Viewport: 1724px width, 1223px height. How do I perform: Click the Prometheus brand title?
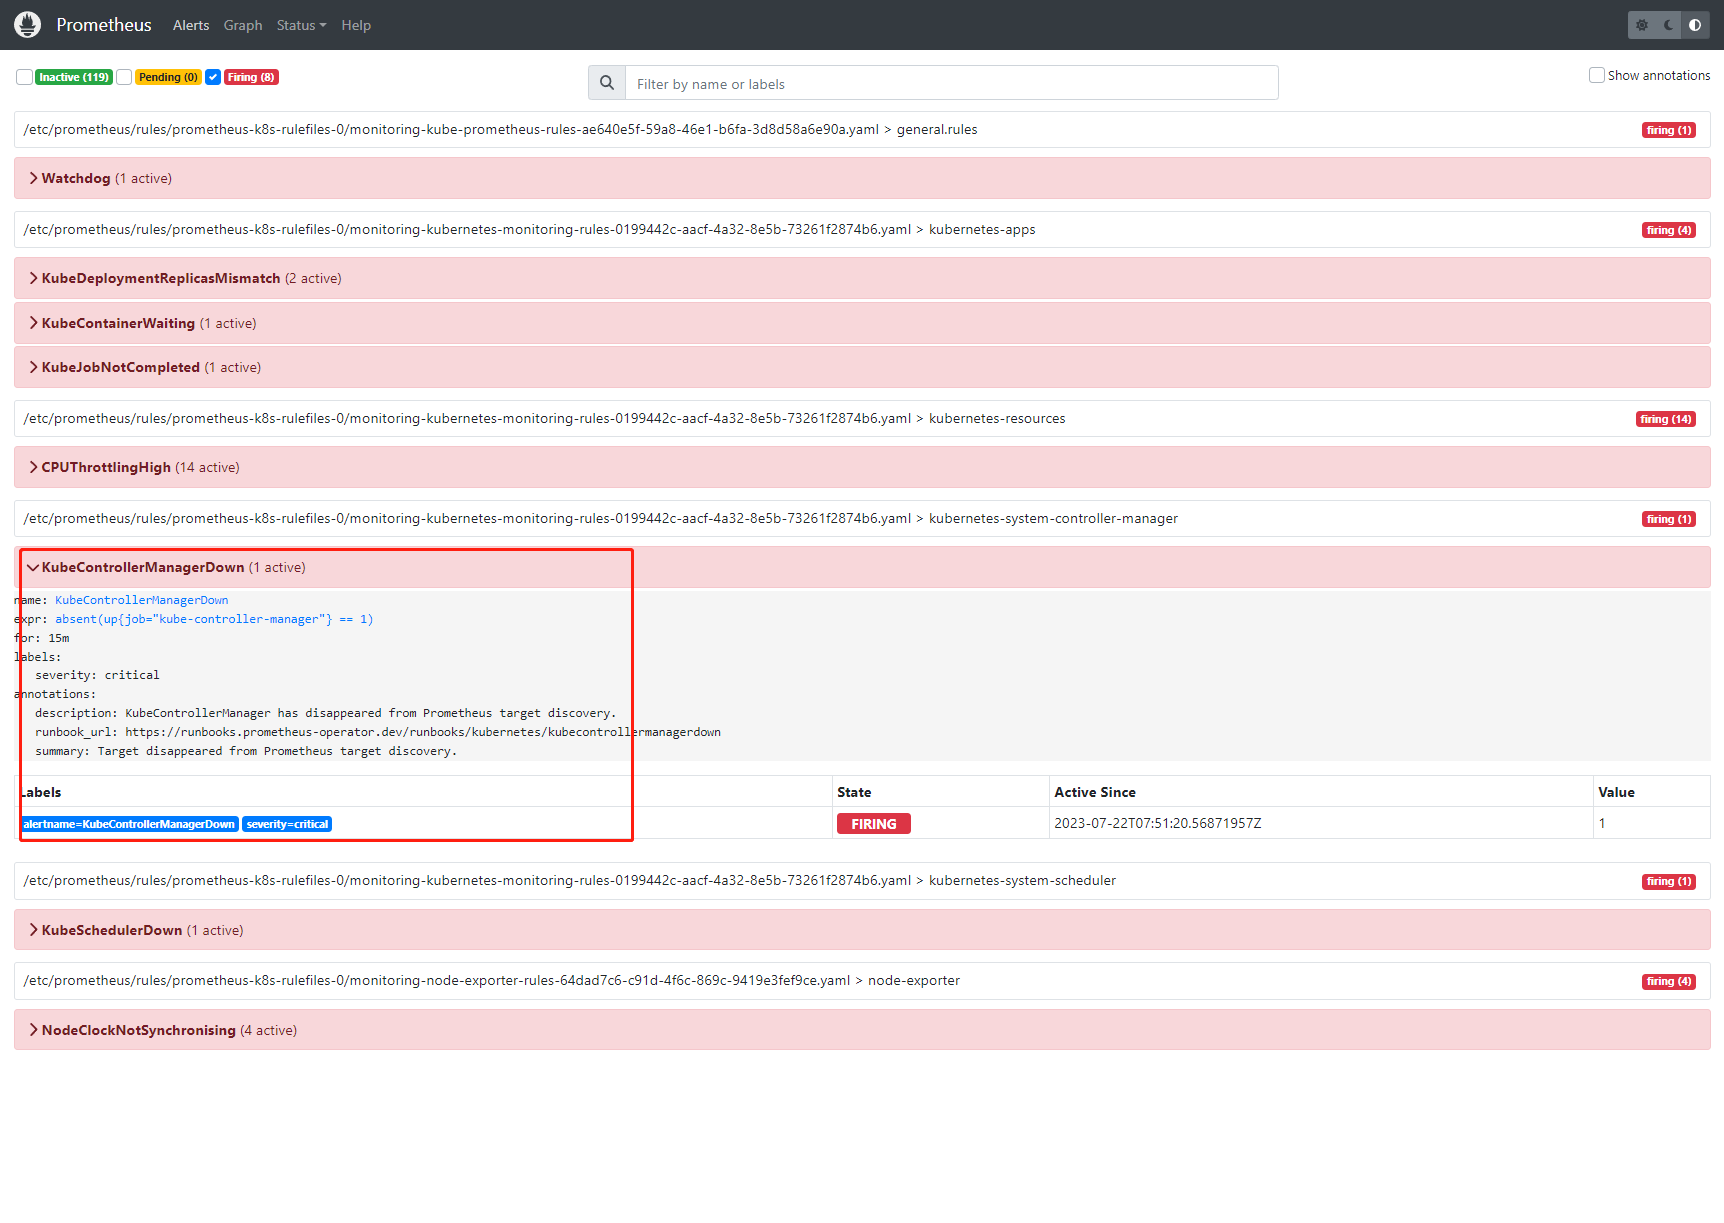pos(104,25)
